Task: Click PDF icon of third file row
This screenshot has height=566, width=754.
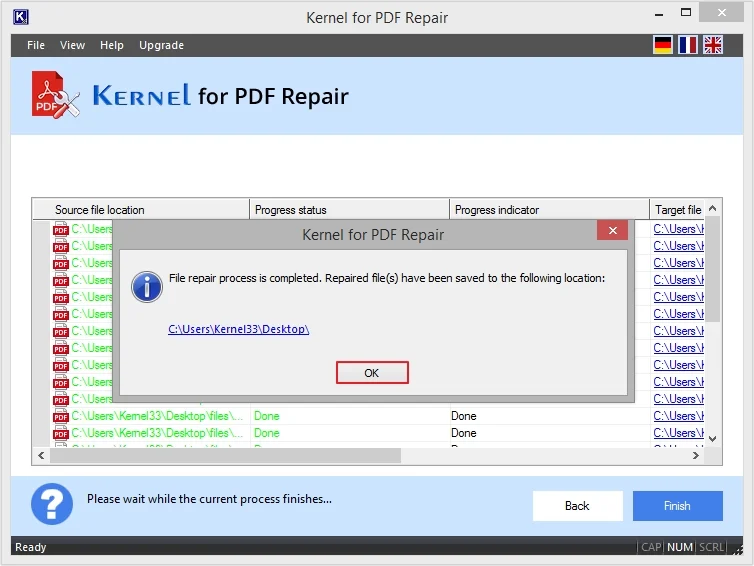Action: coord(61,263)
